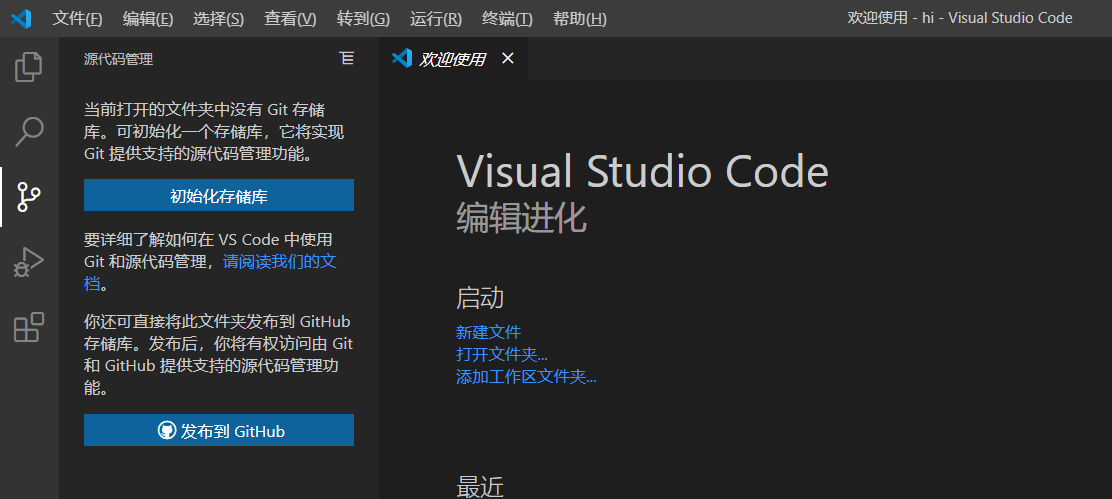The image size is (1112, 499).
Task: Click the 初始化存储库 button
Action: click(218, 195)
